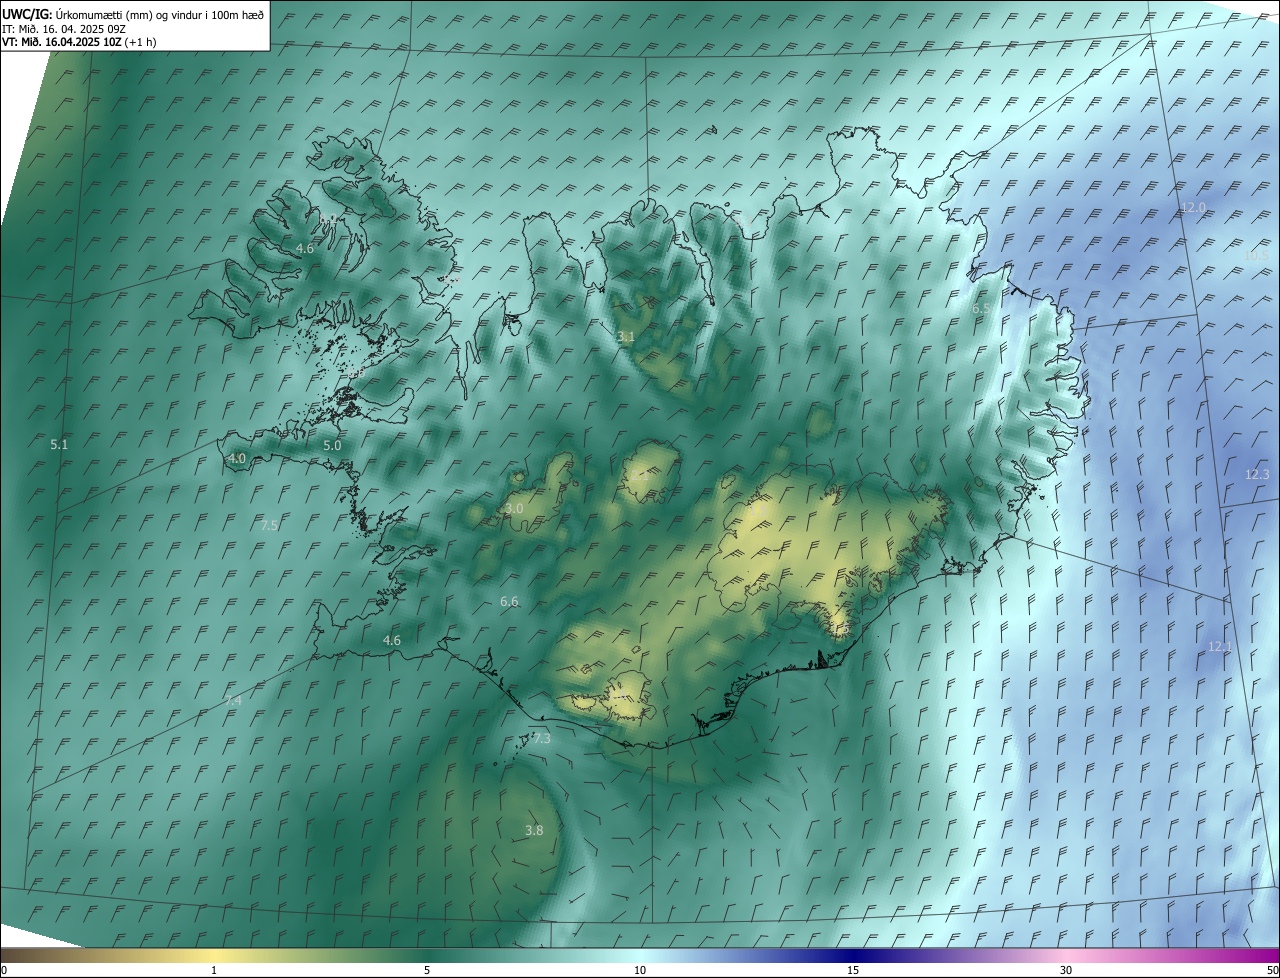Click the color scale tick labeled 1
Image resolution: width=1280 pixels, height=978 pixels.
pos(214,970)
